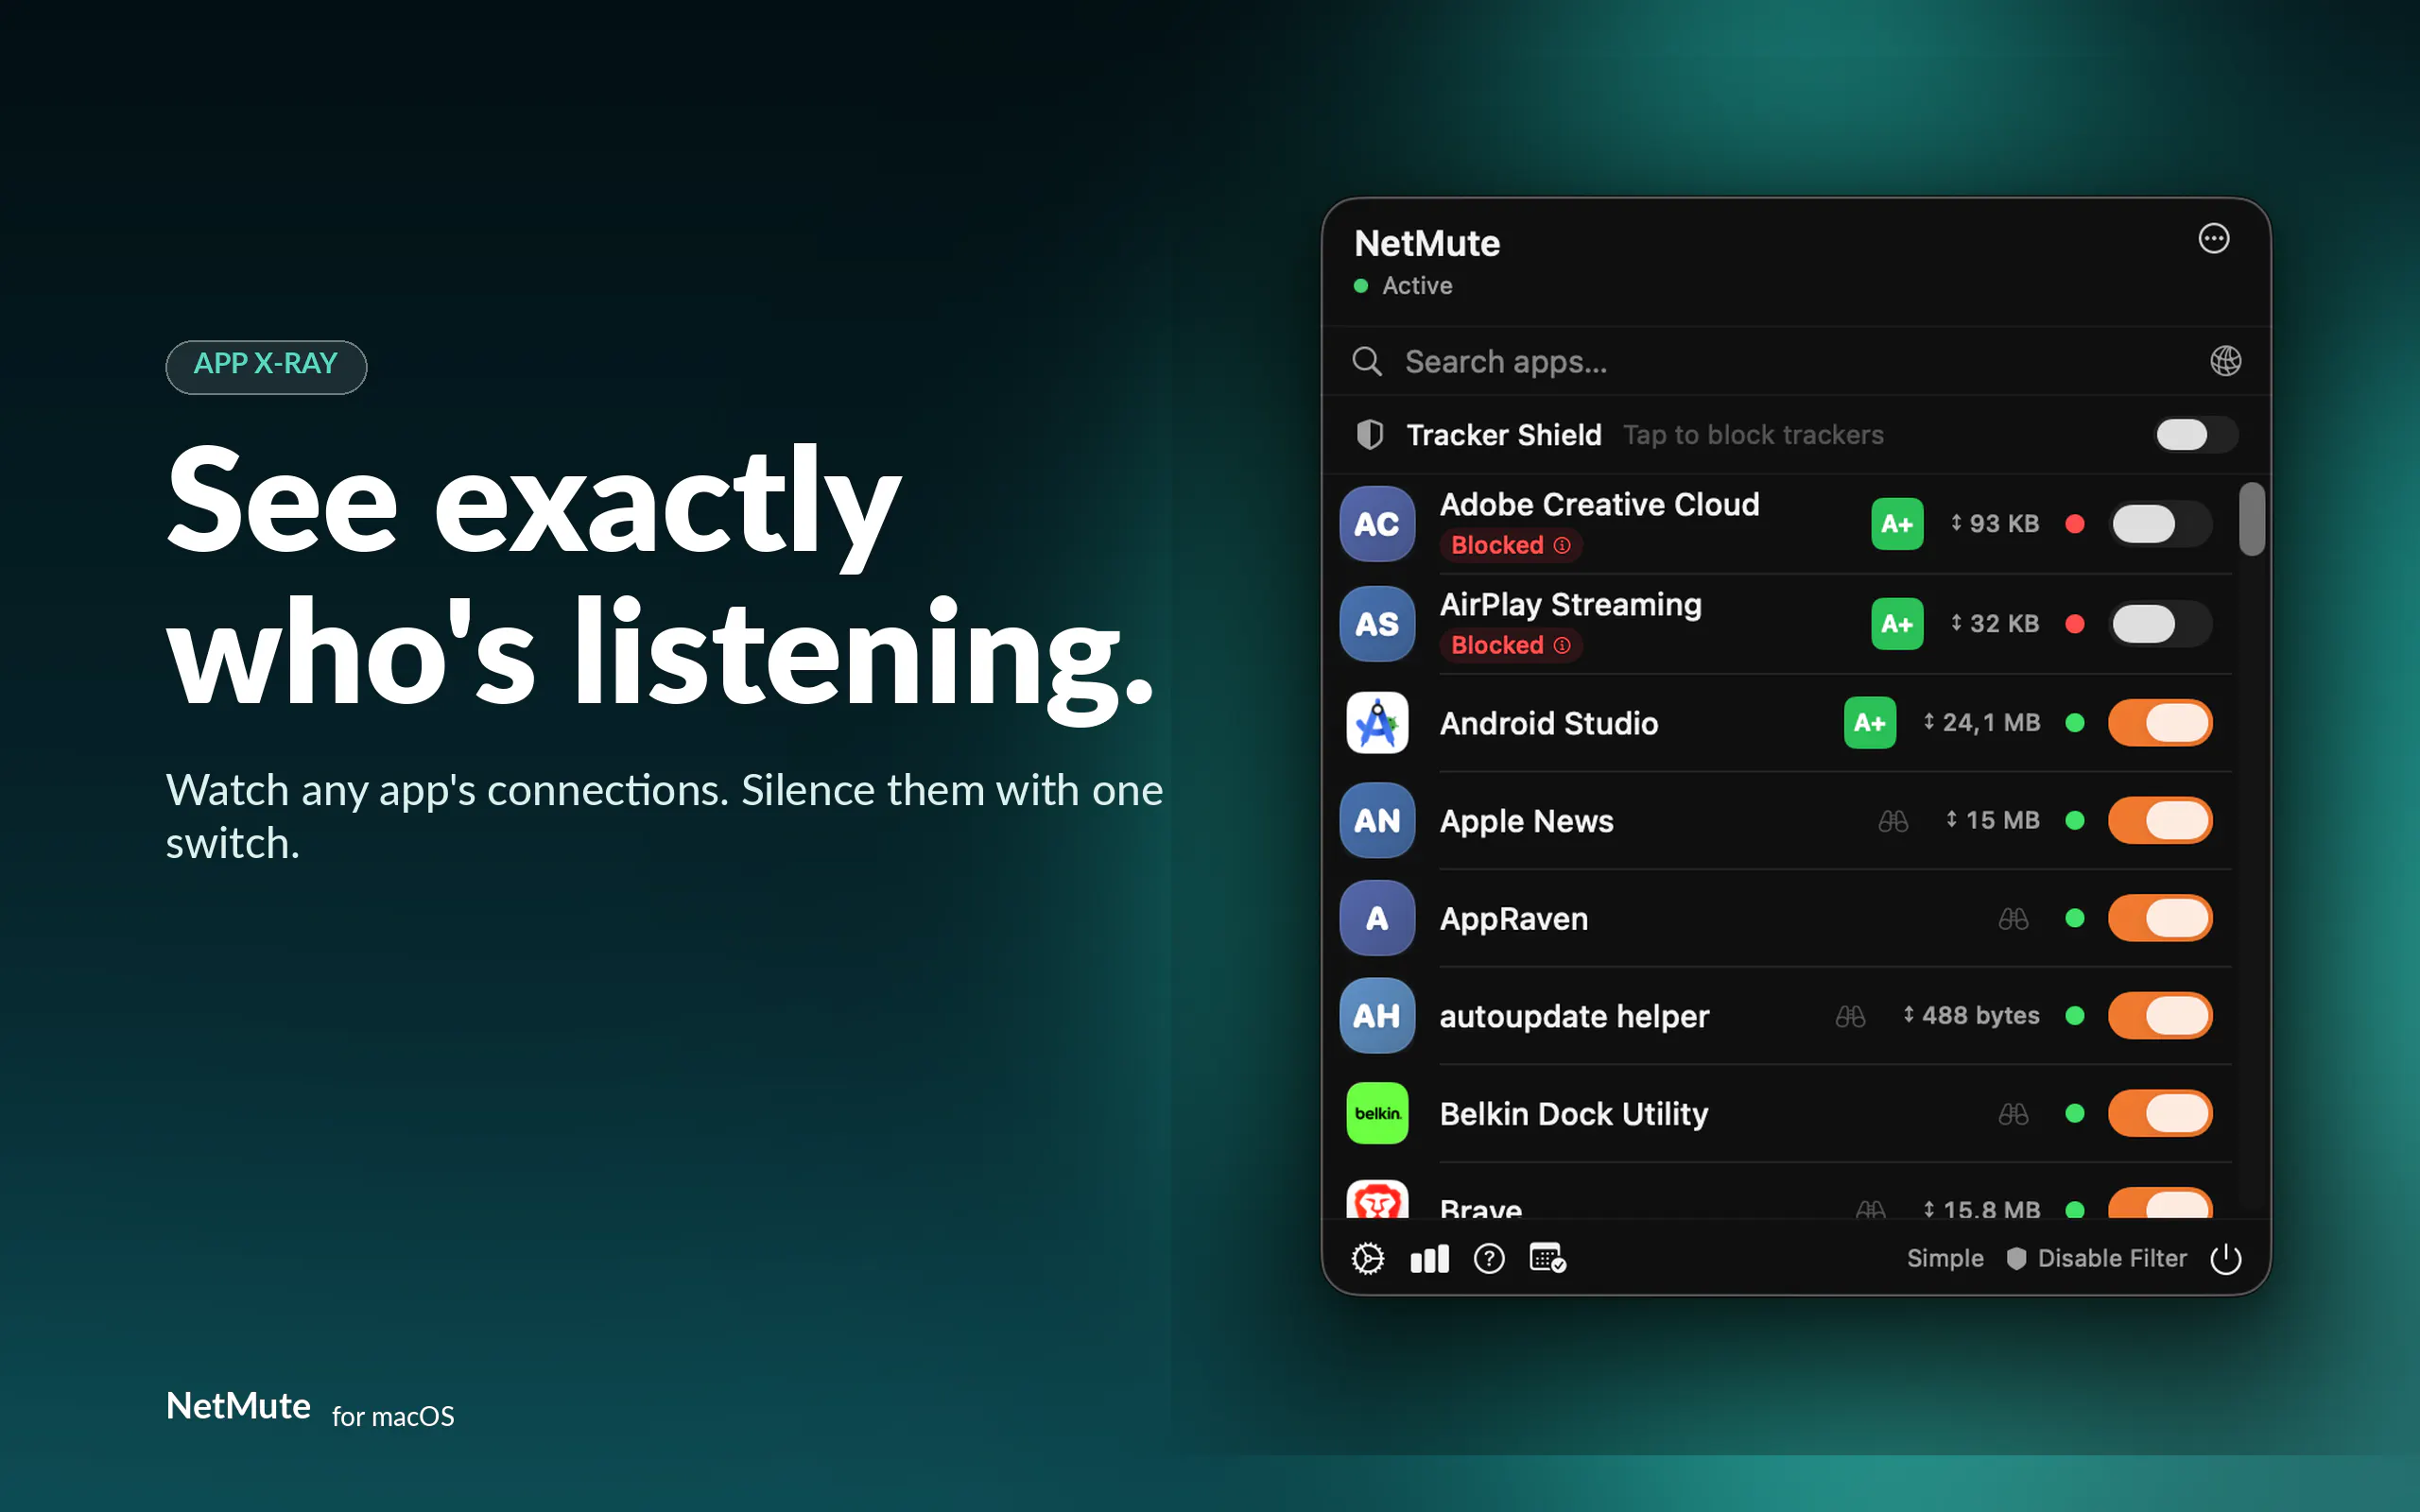
Task: Click the green status dot for Android Studio
Action: [x=2075, y=722]
